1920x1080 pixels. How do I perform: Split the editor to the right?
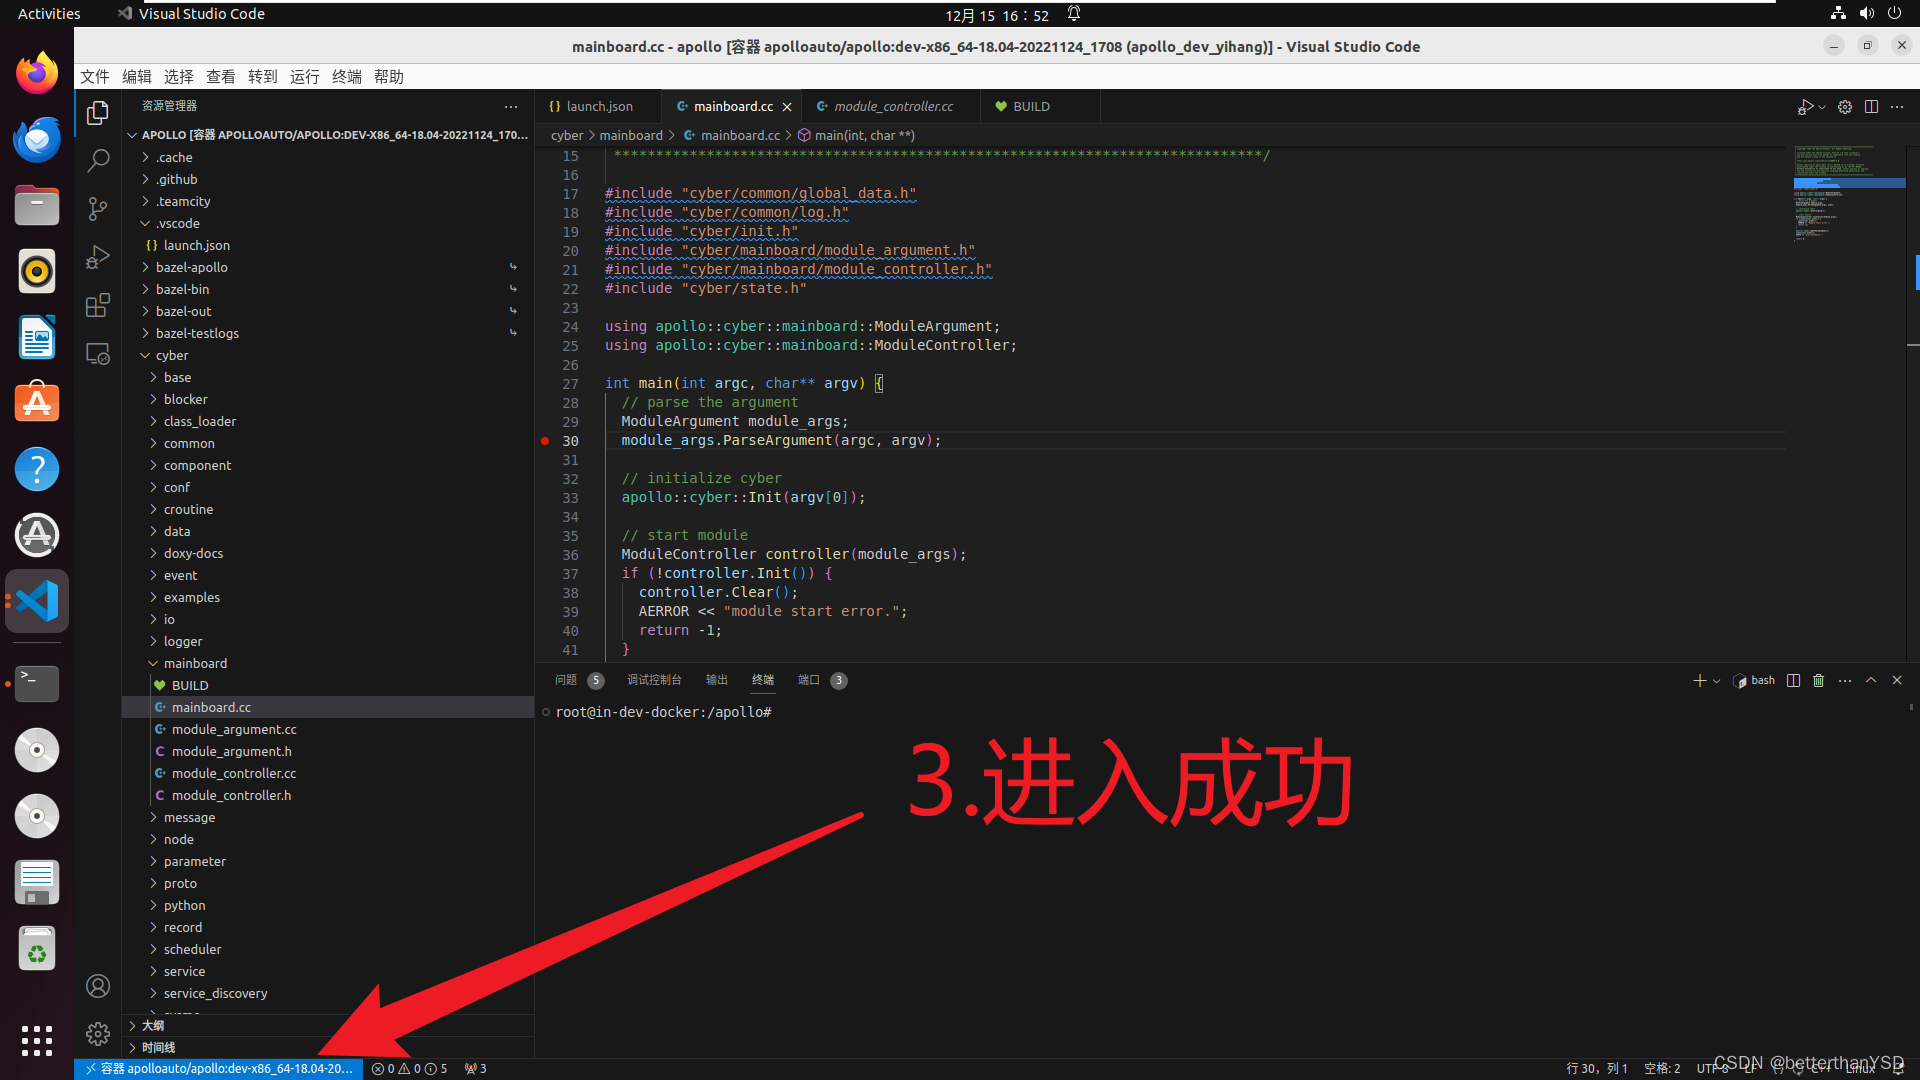[x=1871, y=107]
